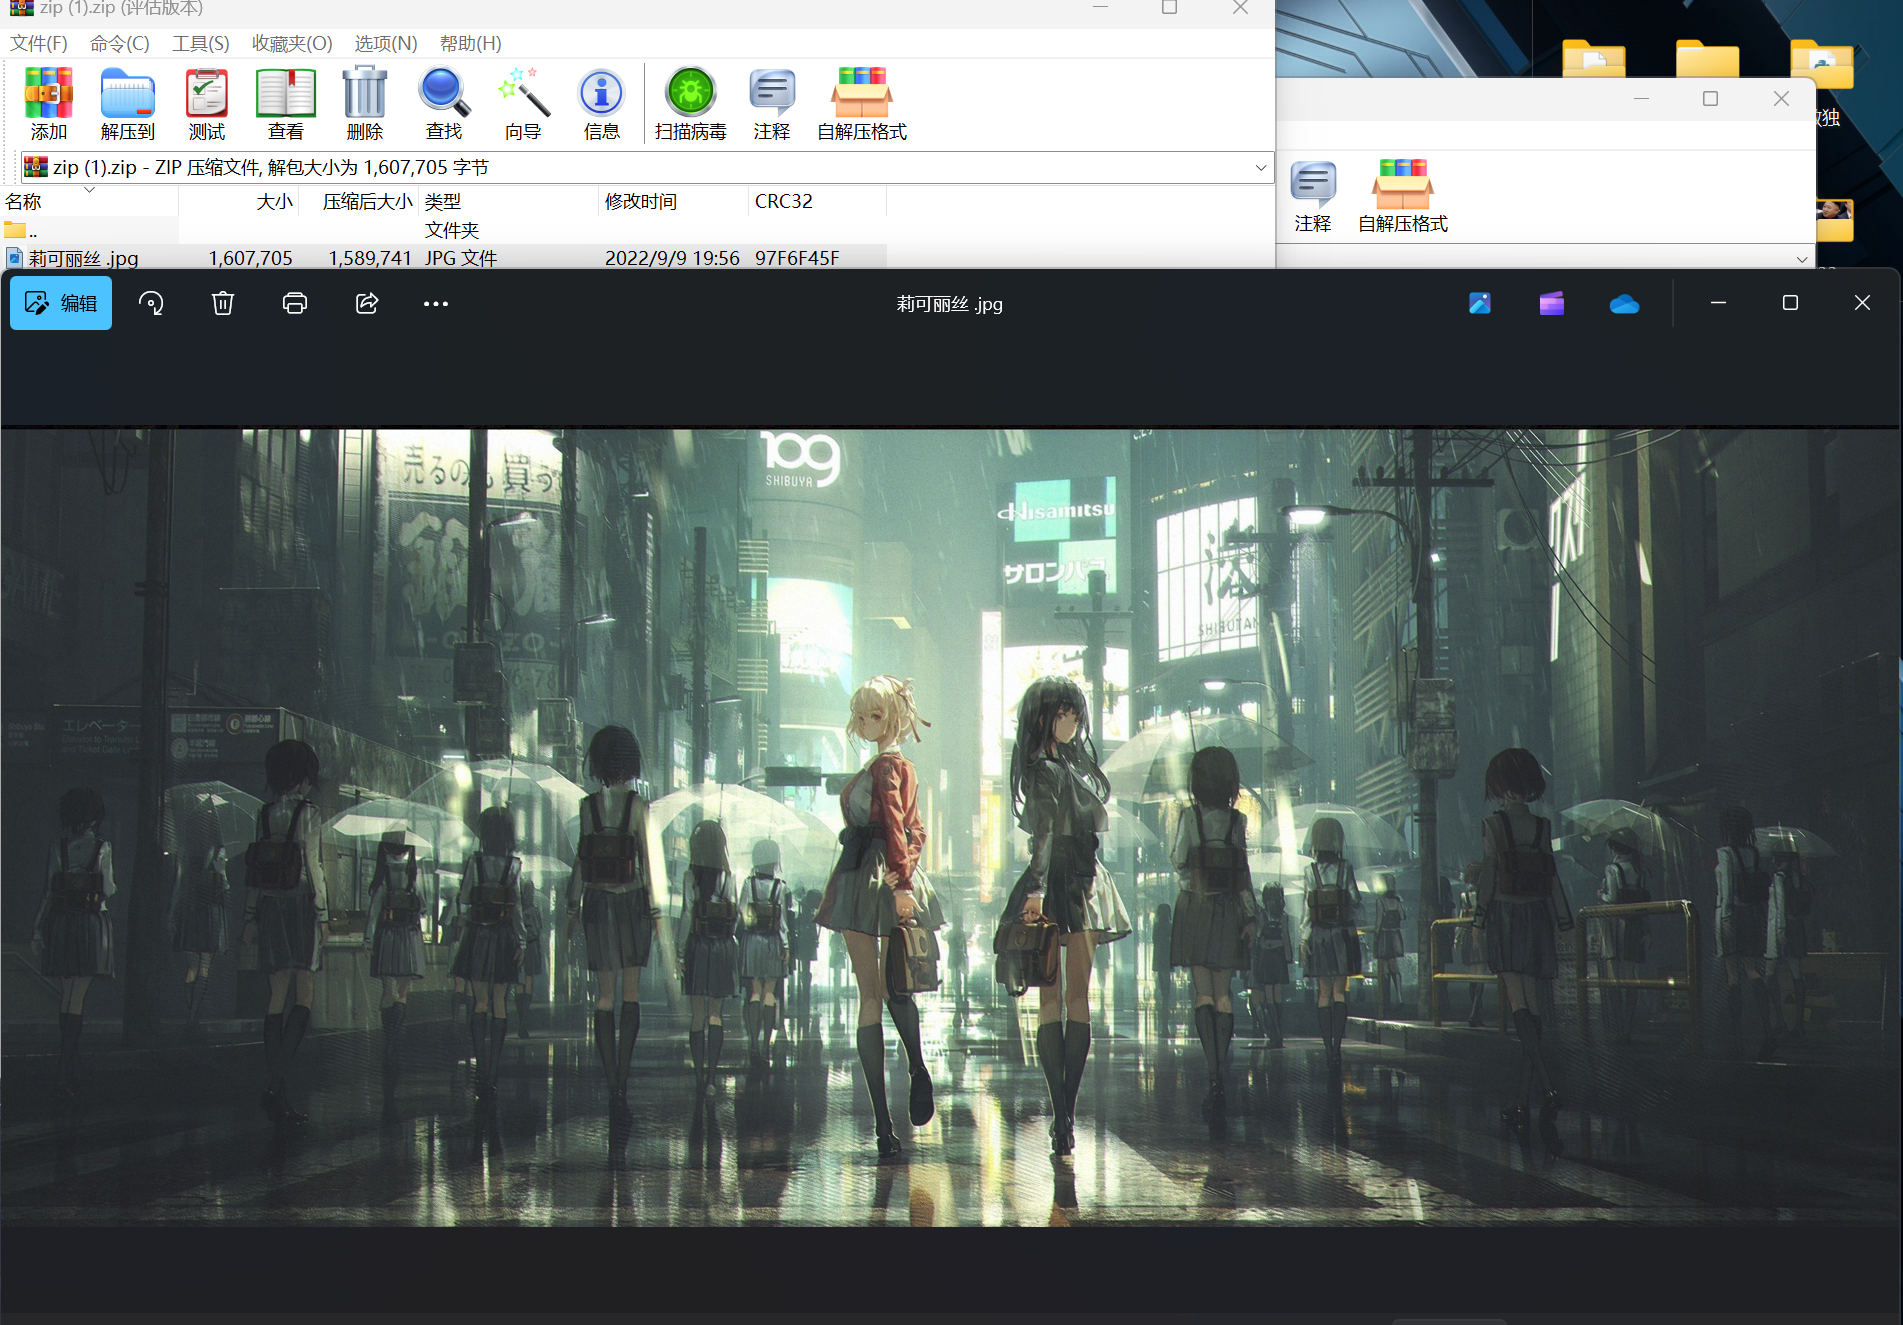Sort by Size (大小) column header
Viewport: 1903px width, 1325px height.
pos(238,201)
